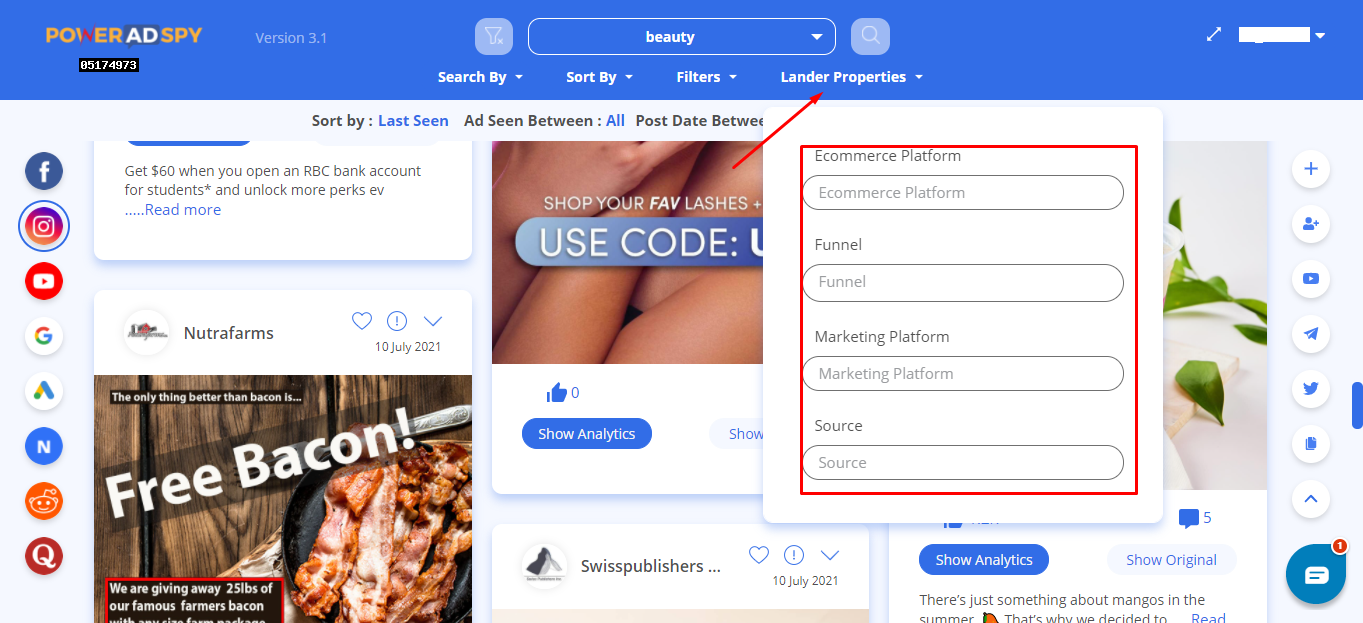Like the lashes ad thumbs-up icon
This screenshot has height=623, width=1363.
pos(557,393)
